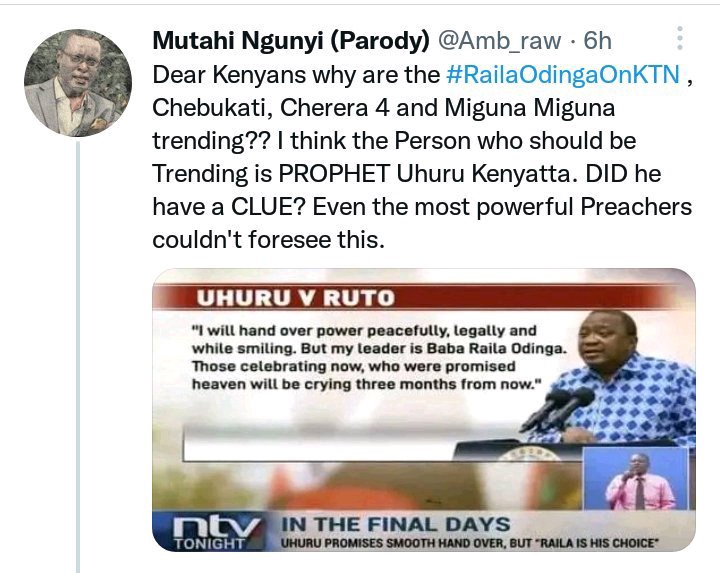The width and height of the screenshot is (720, 573).
Task: Click the presidential seal on the podium
Action: click(x=530, y=456)
